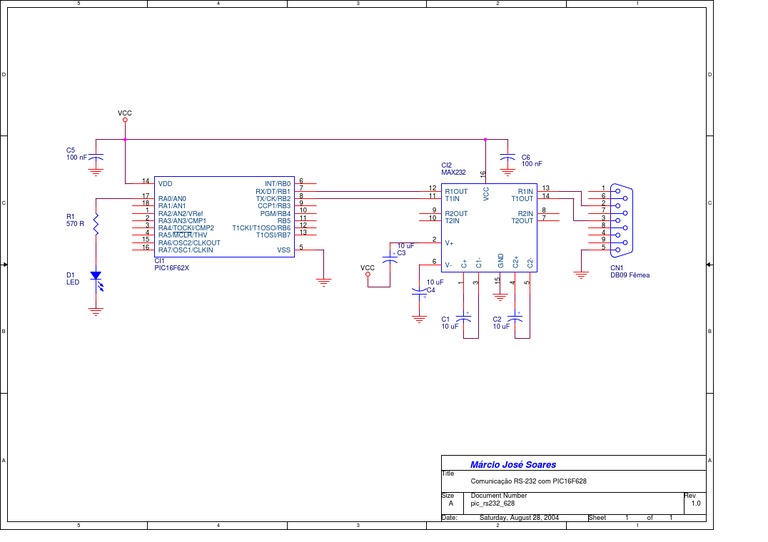This screenshot has width=768, height=542.
Task: Click the 'RA0/AN0' pin label
Action: (x=172, y=199)
